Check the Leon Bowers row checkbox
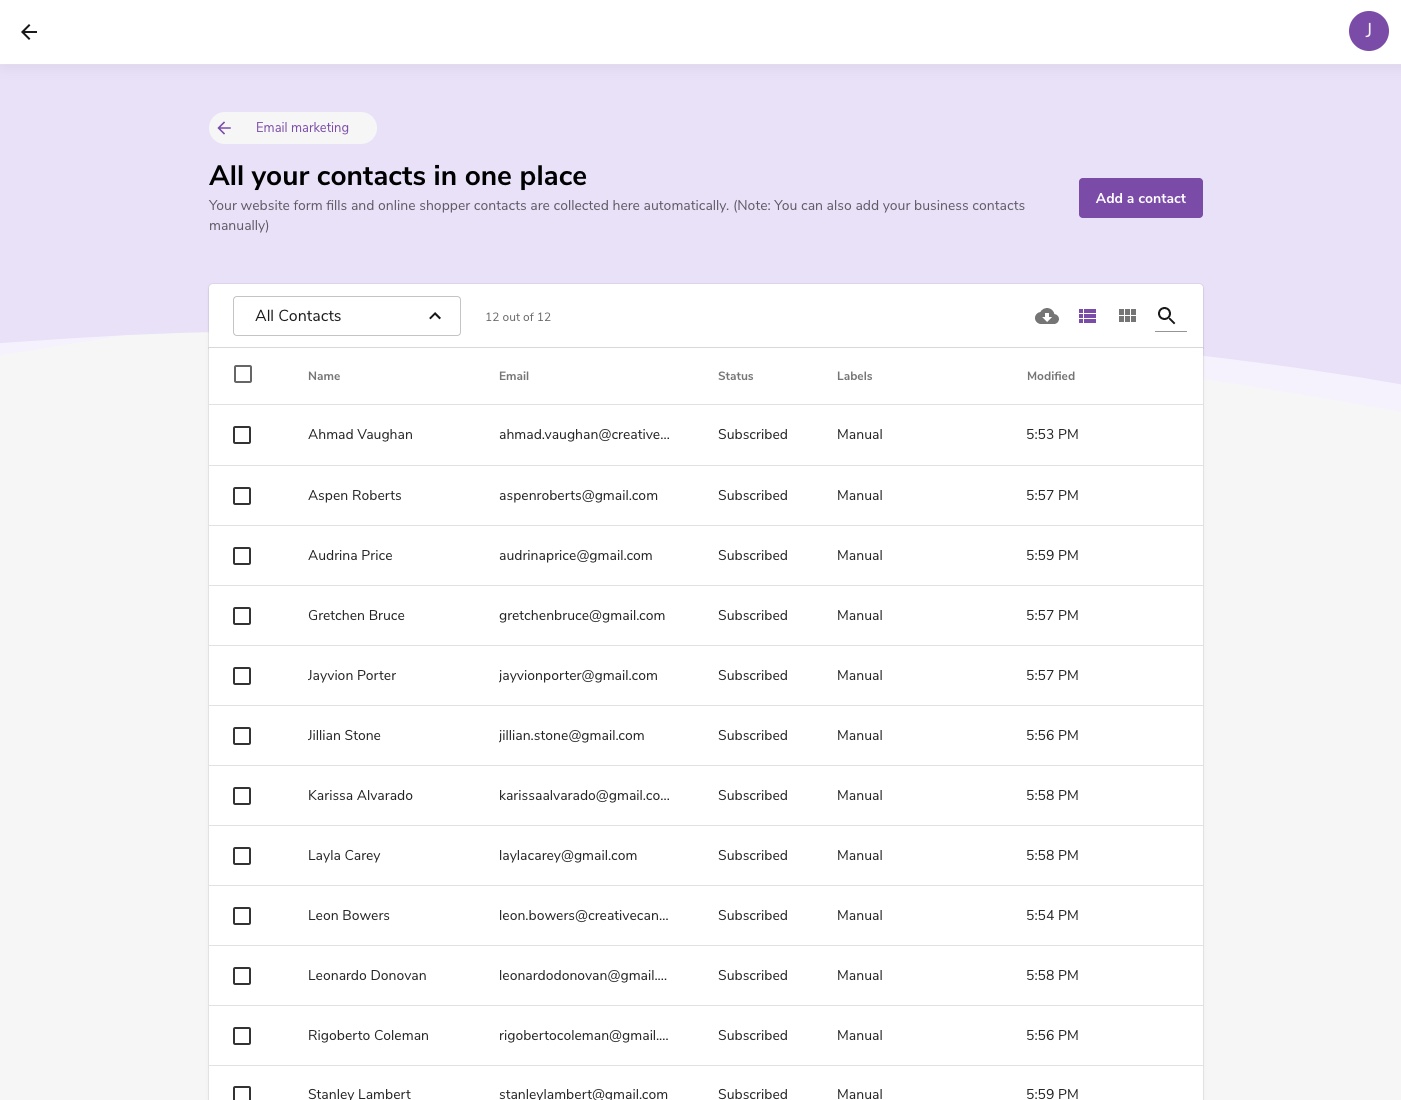The width and height of the screenshot is (1401, 1100). tap(242, 916)
